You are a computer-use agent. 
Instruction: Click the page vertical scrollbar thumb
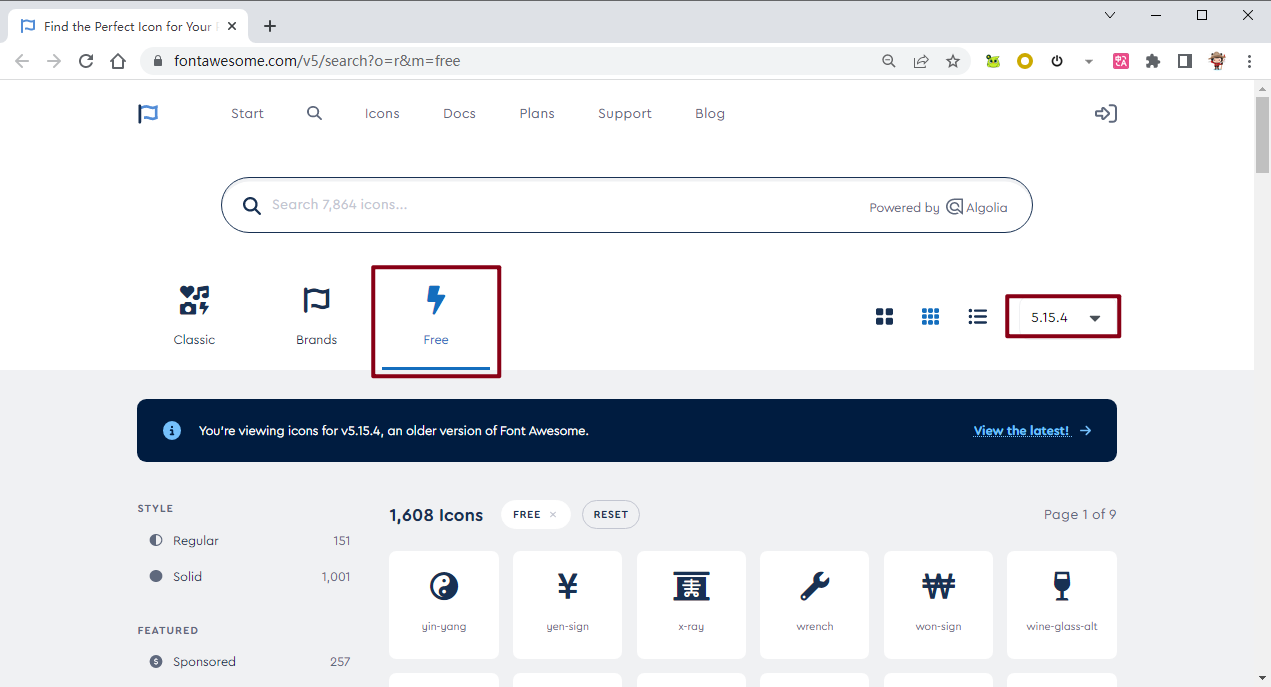(1262, 135)
